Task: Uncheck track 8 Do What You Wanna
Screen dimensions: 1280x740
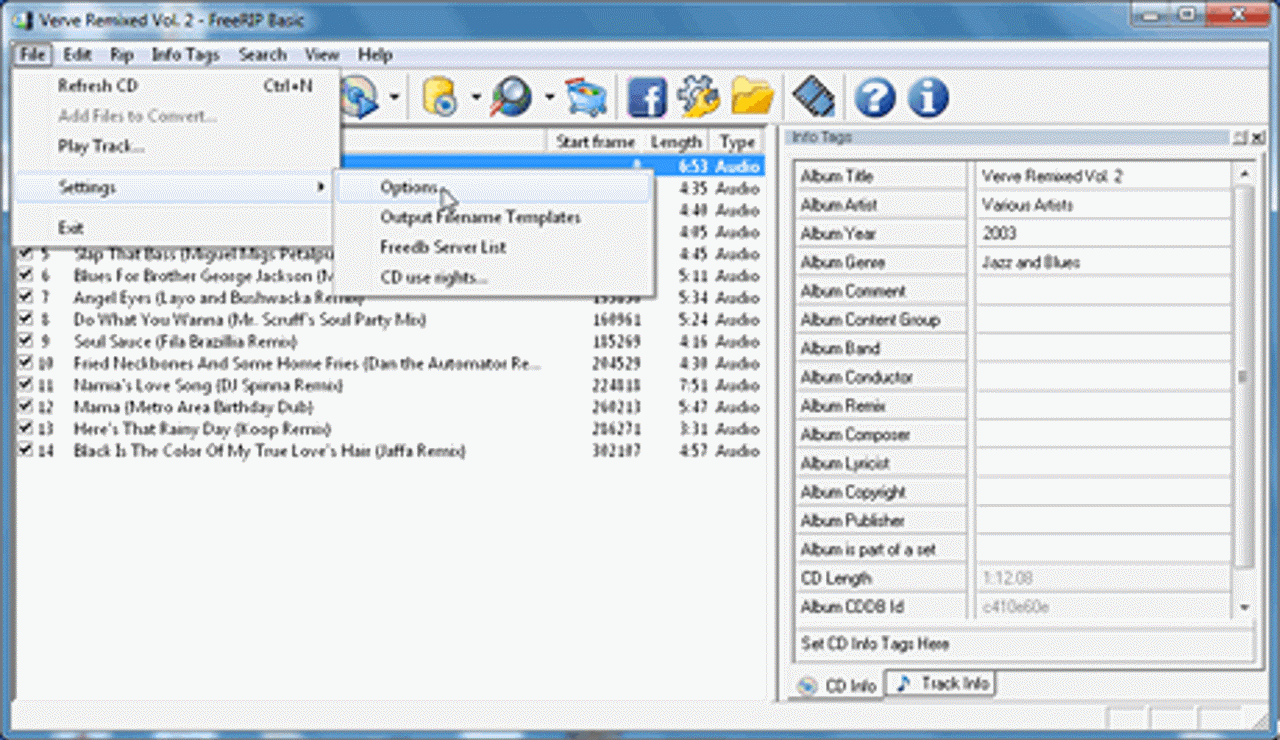Action: (x=27, y=320)
